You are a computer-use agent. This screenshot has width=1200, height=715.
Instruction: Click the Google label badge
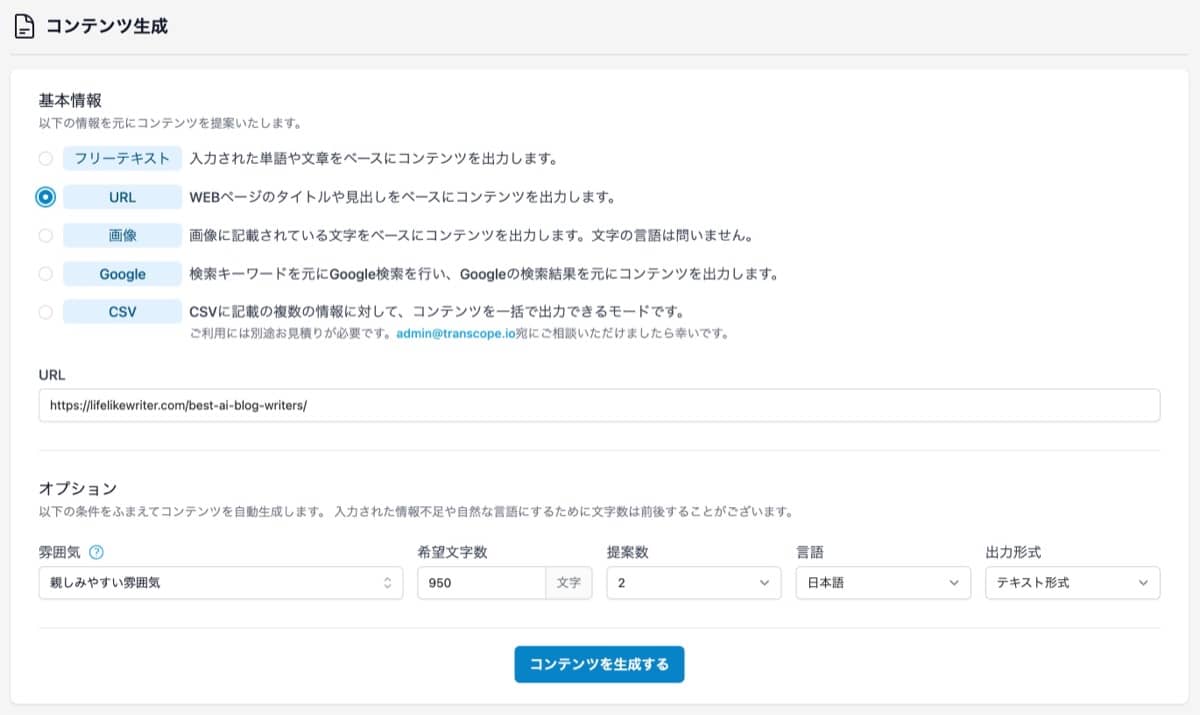(x=122, y=273)
